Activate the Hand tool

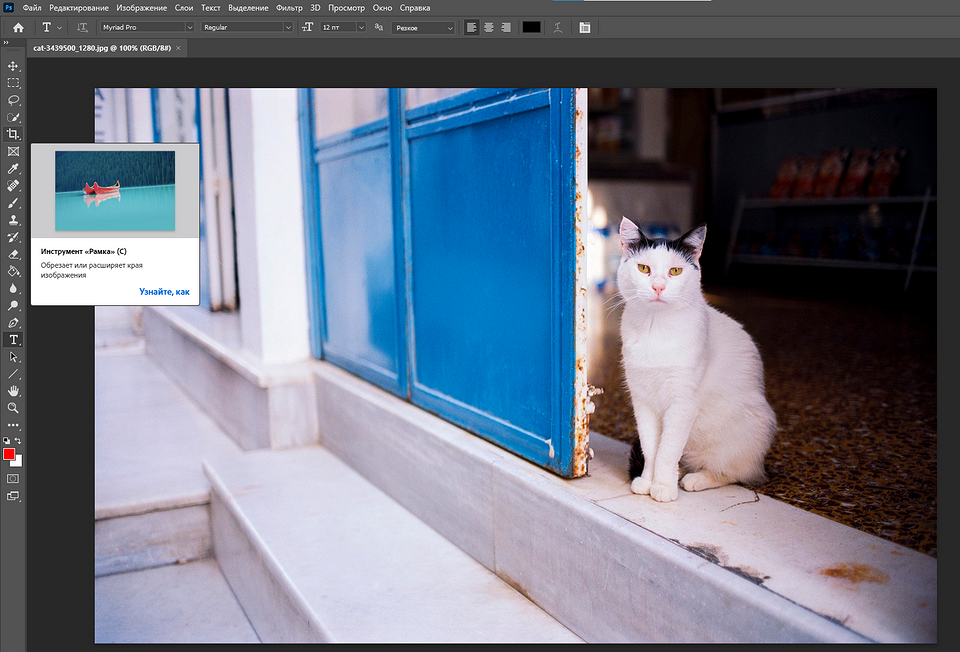[x=14, y=391]
